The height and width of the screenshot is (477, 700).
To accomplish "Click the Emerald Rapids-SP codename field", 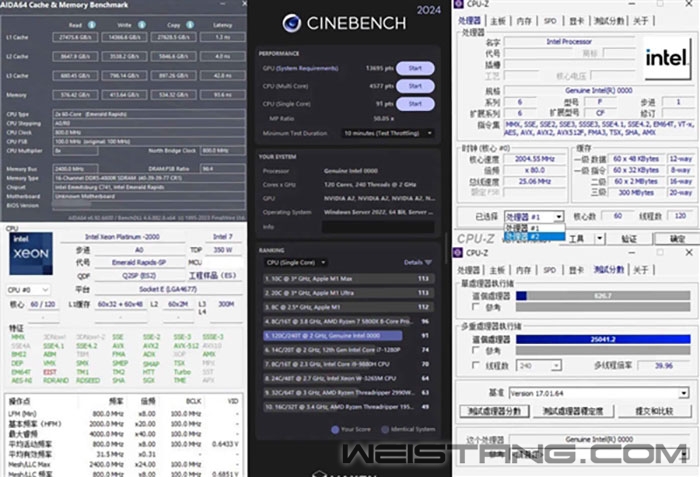I will click(138, 263).
